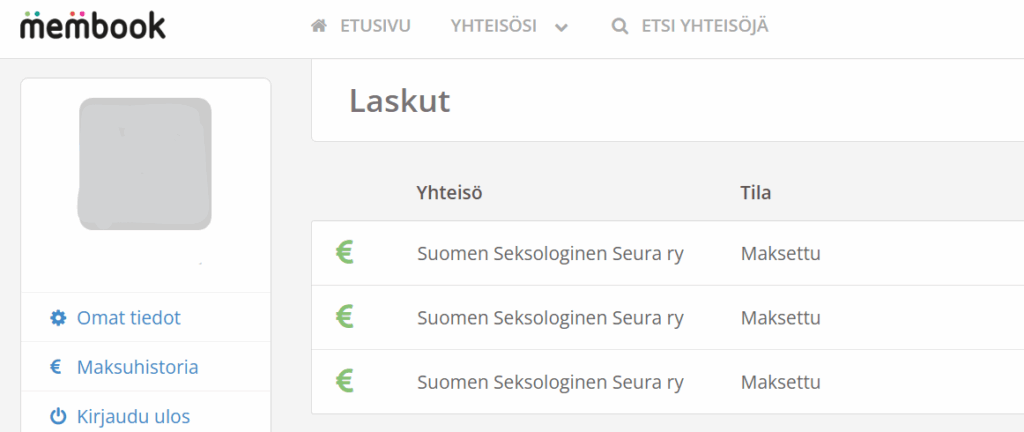Click the green euro icon in first invoice row
Viewport: 1024px width, 432px height.
pyautogui.click(x=345, y=253)
